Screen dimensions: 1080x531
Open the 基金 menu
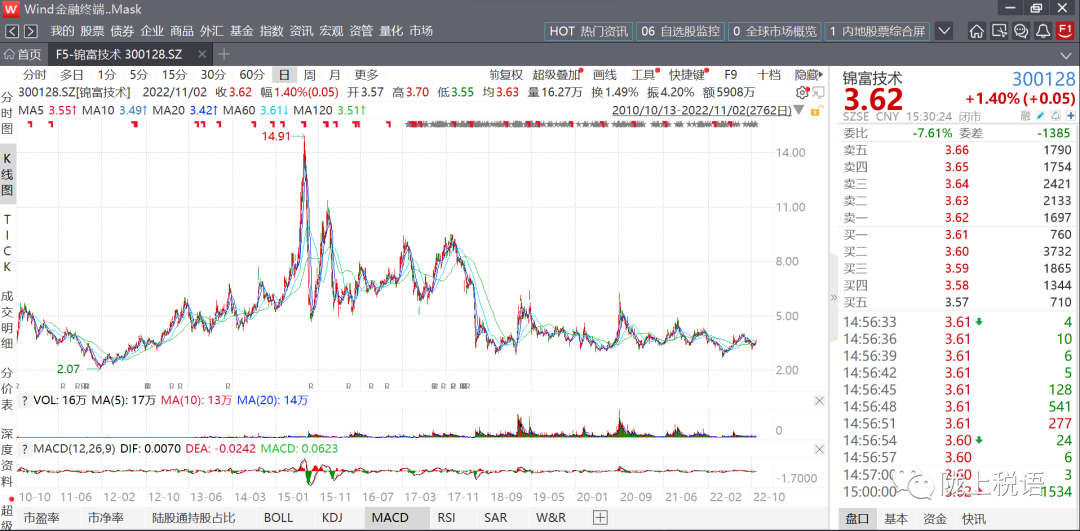pyautogui.click(x=241, y=31)
